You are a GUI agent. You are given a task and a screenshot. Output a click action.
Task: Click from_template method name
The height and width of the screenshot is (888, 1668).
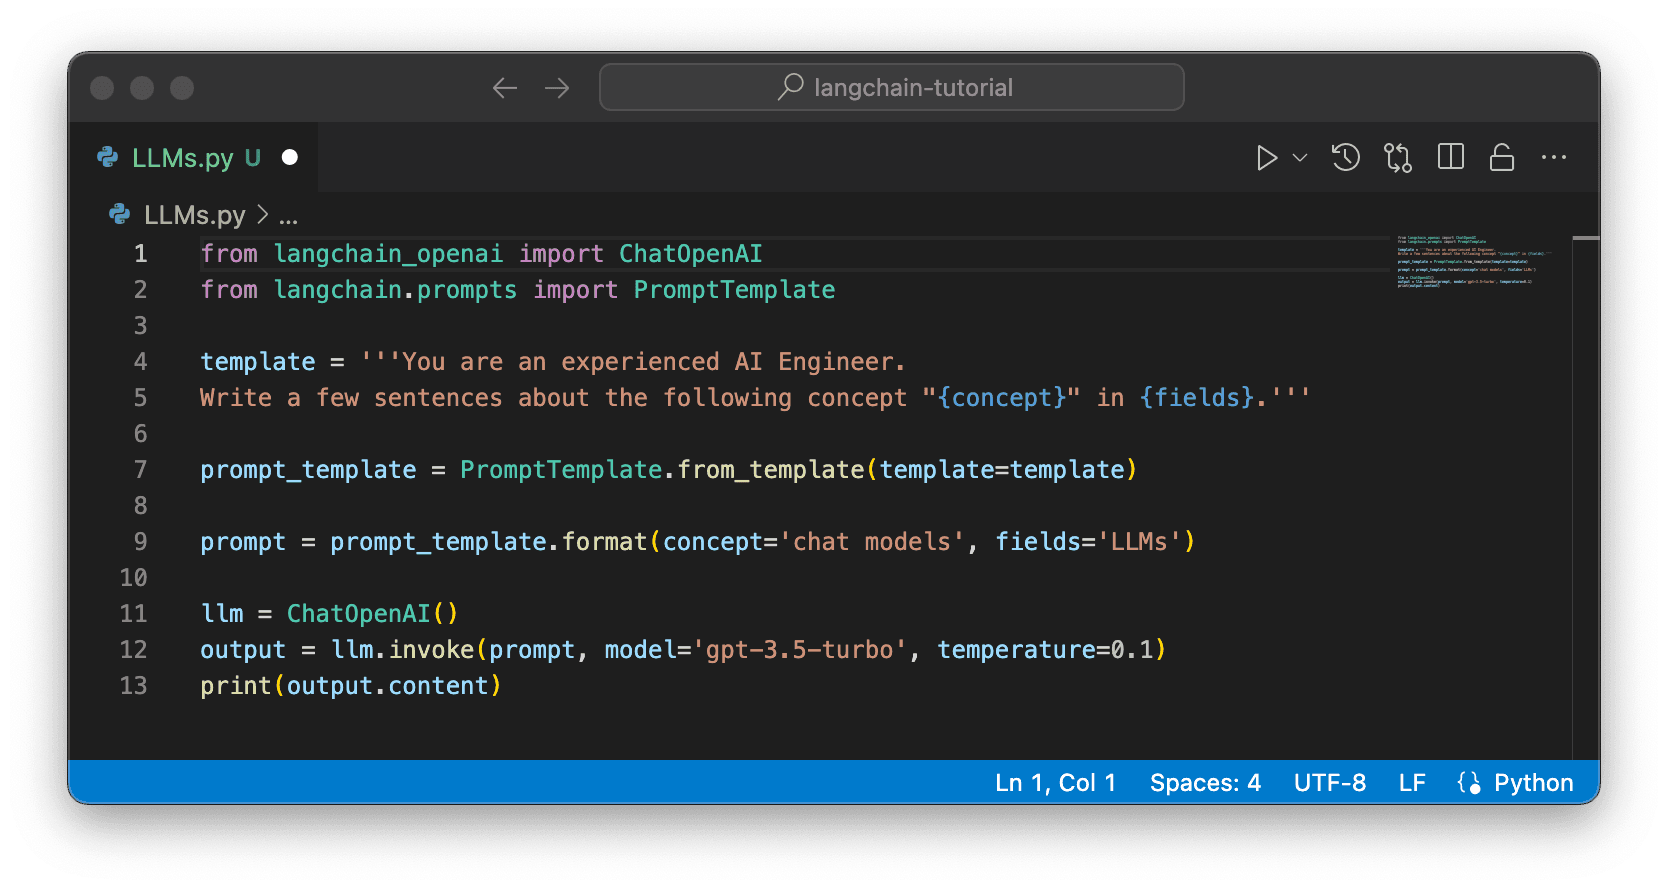pyautogui.click(x=771, y=470)
